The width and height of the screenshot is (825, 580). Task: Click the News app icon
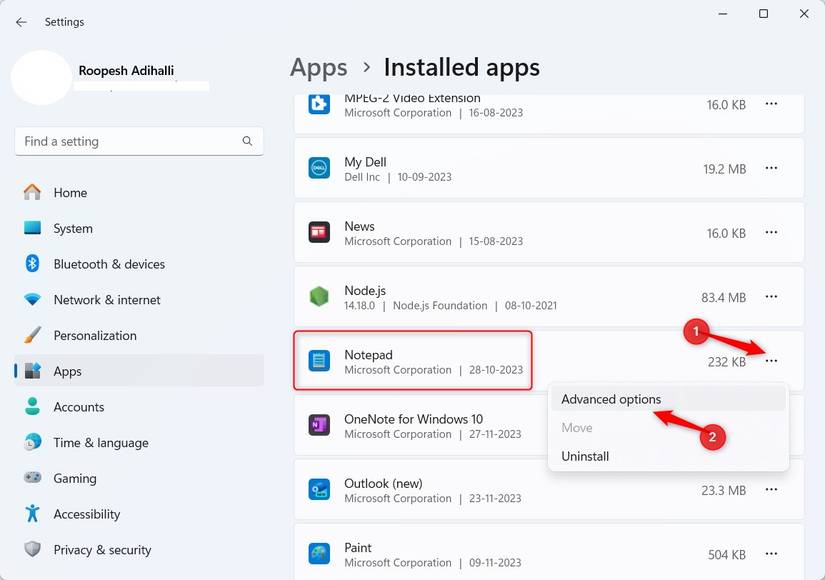318,233
